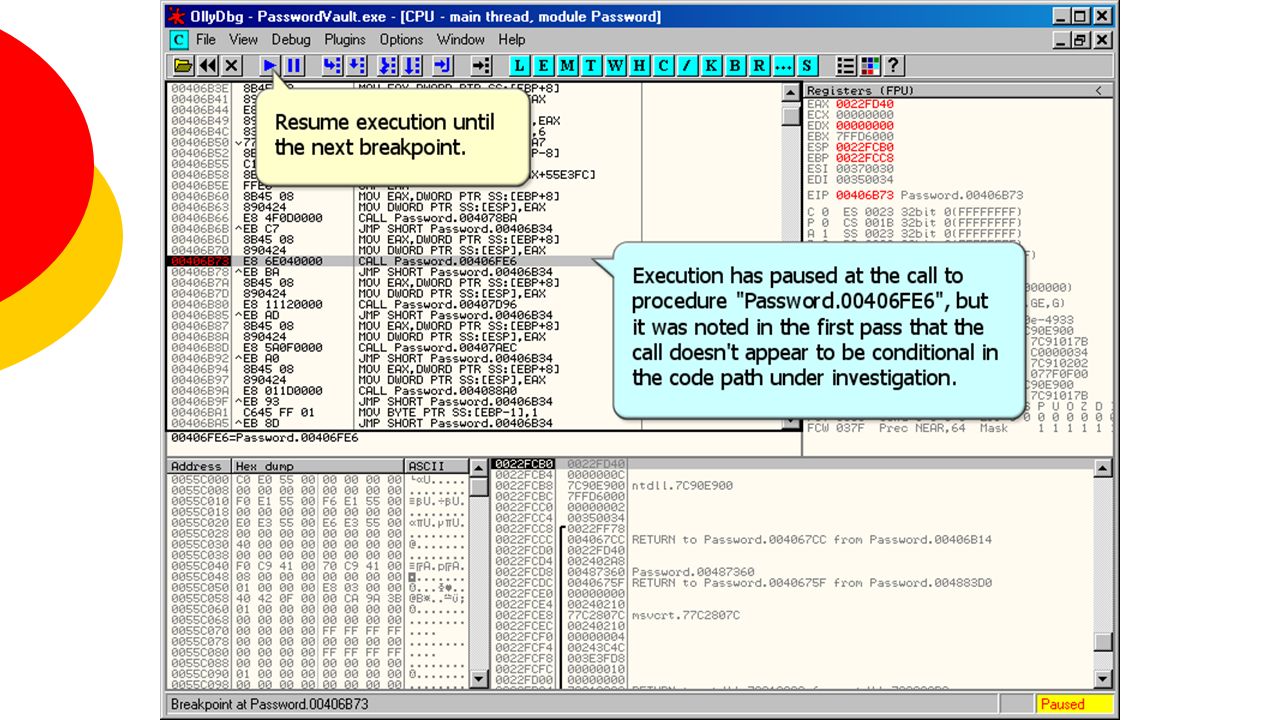The image size is (1280, 720).
Task: Click the registers pane left chevron
Action: pos(1100,91)
